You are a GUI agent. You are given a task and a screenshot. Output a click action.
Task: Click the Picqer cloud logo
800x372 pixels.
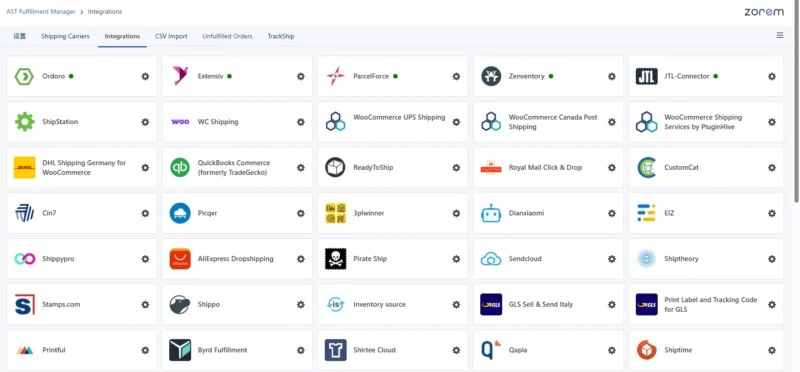coord(180,213)
